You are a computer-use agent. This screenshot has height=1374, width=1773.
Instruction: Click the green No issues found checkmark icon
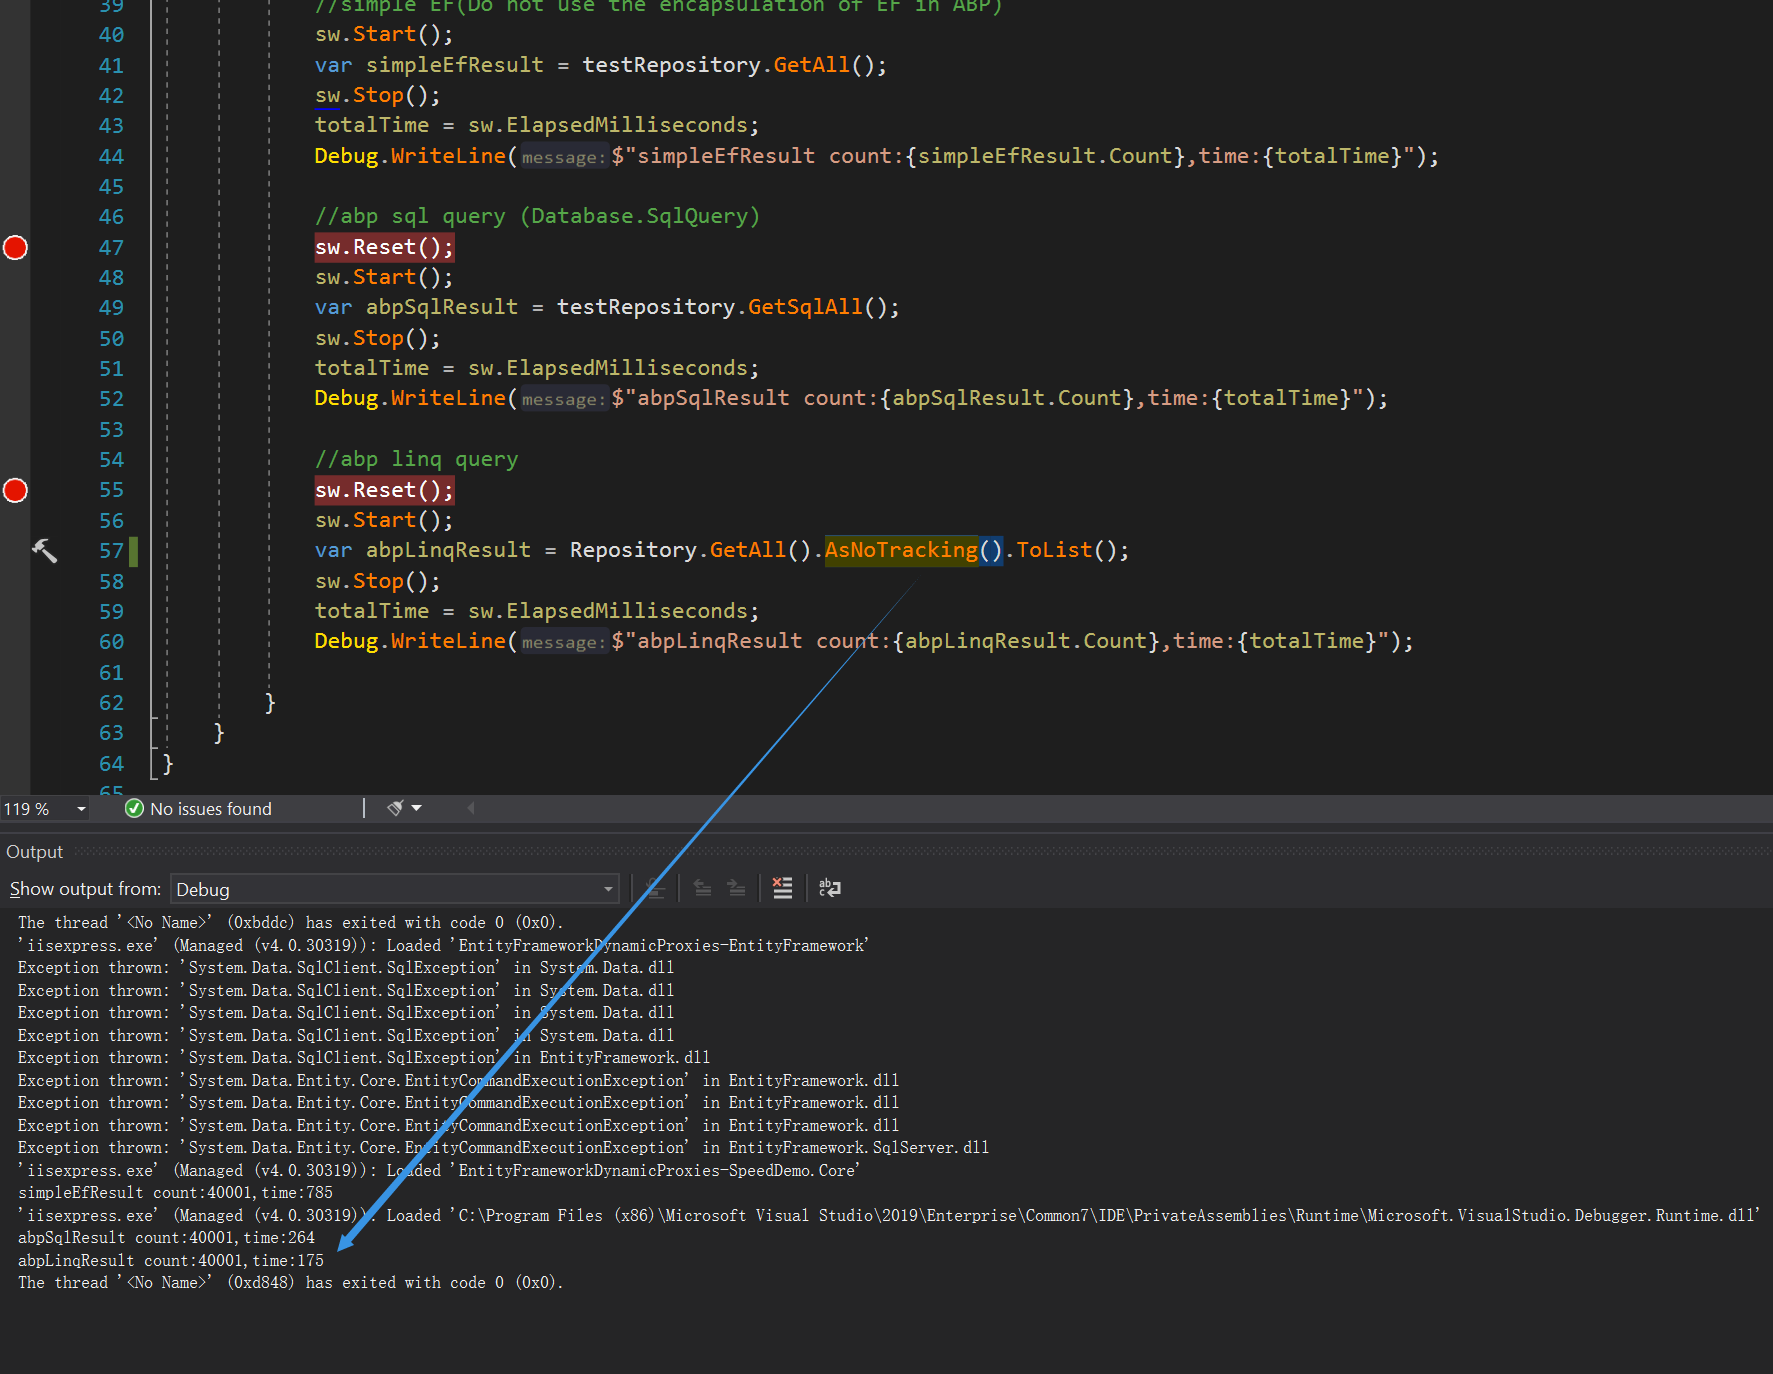click(x=134, y=808)
